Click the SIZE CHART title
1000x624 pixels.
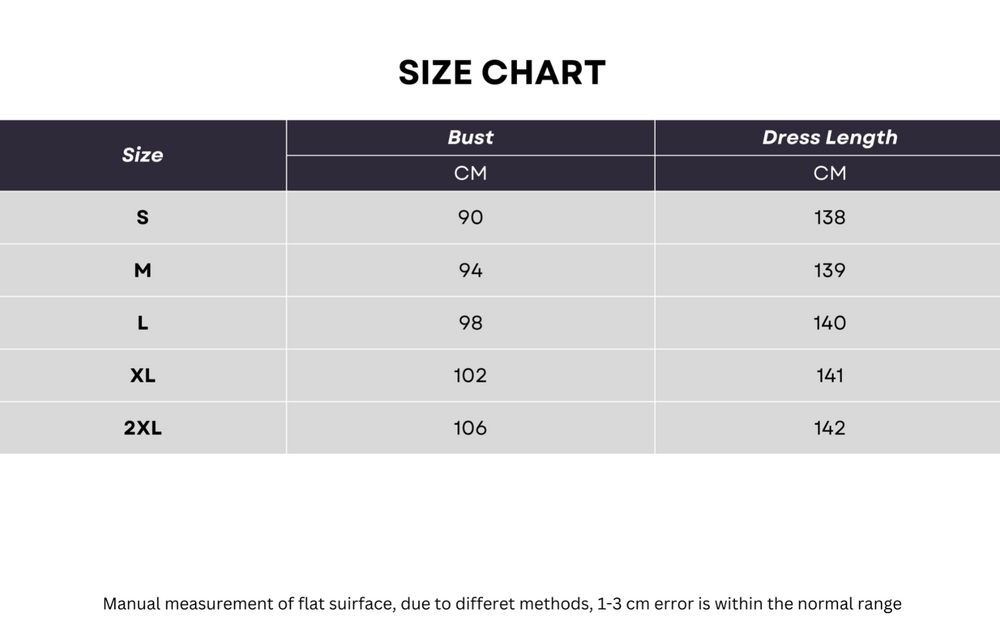[x=502, y=72]
